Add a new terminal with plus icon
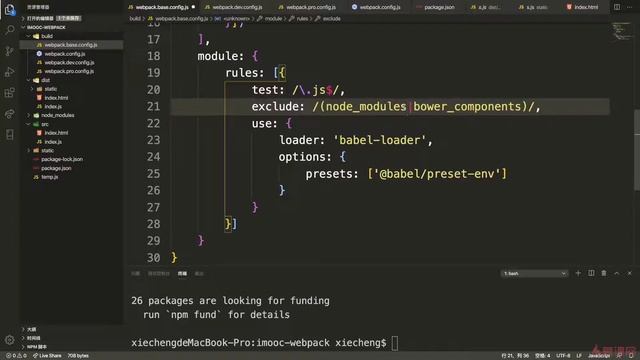Image resolution: width=640 pixels, height=360 pixels. tap(578, 273)
